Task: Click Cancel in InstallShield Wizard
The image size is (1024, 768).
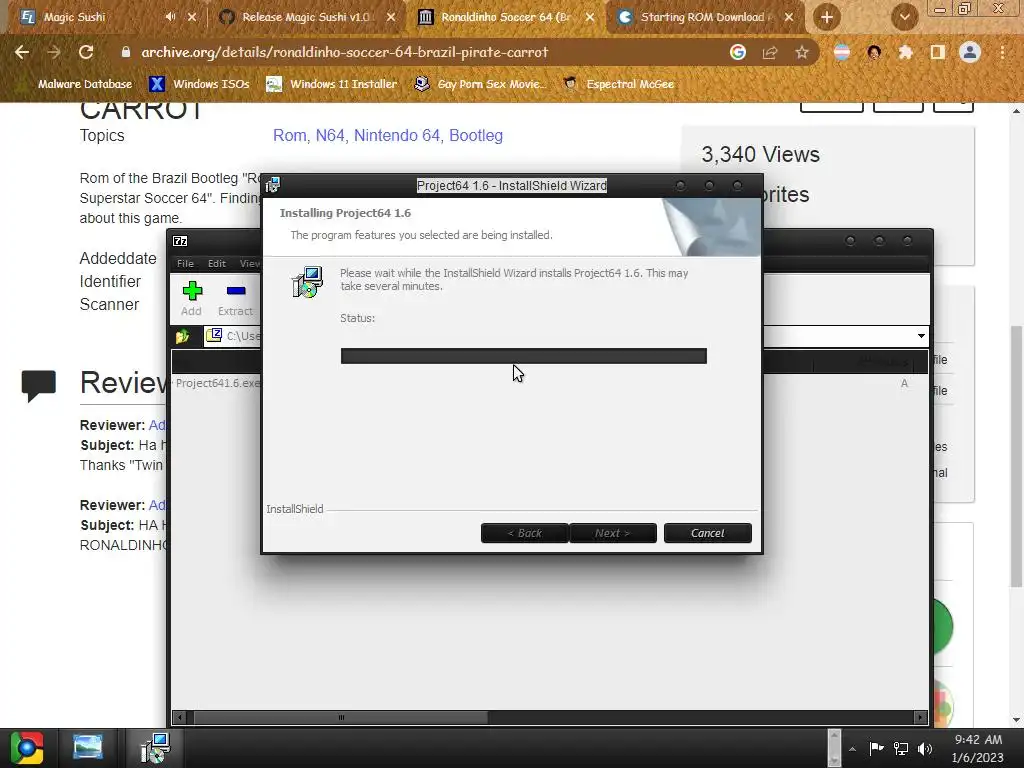Action: (707, 533)
